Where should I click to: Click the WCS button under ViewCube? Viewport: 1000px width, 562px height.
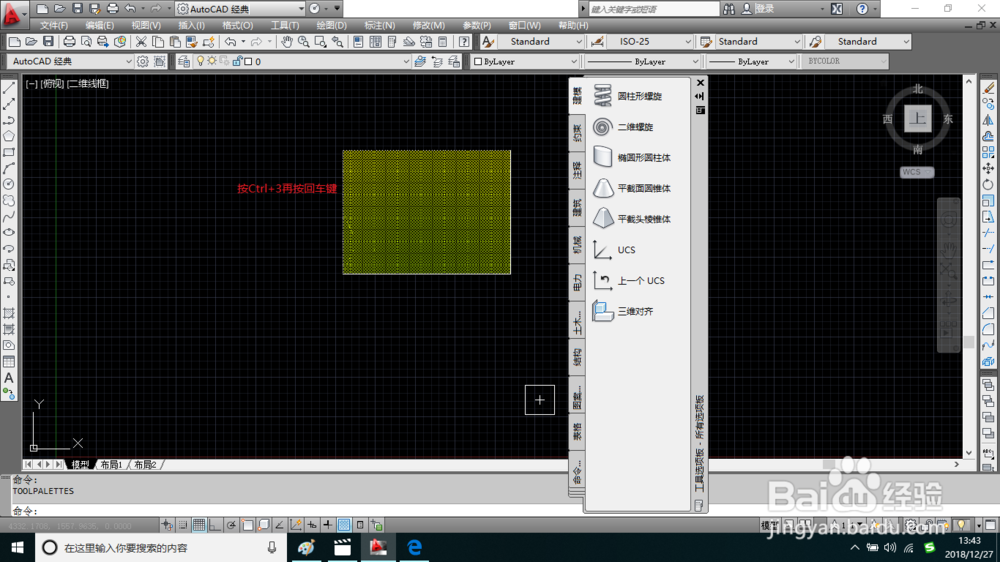917,172
